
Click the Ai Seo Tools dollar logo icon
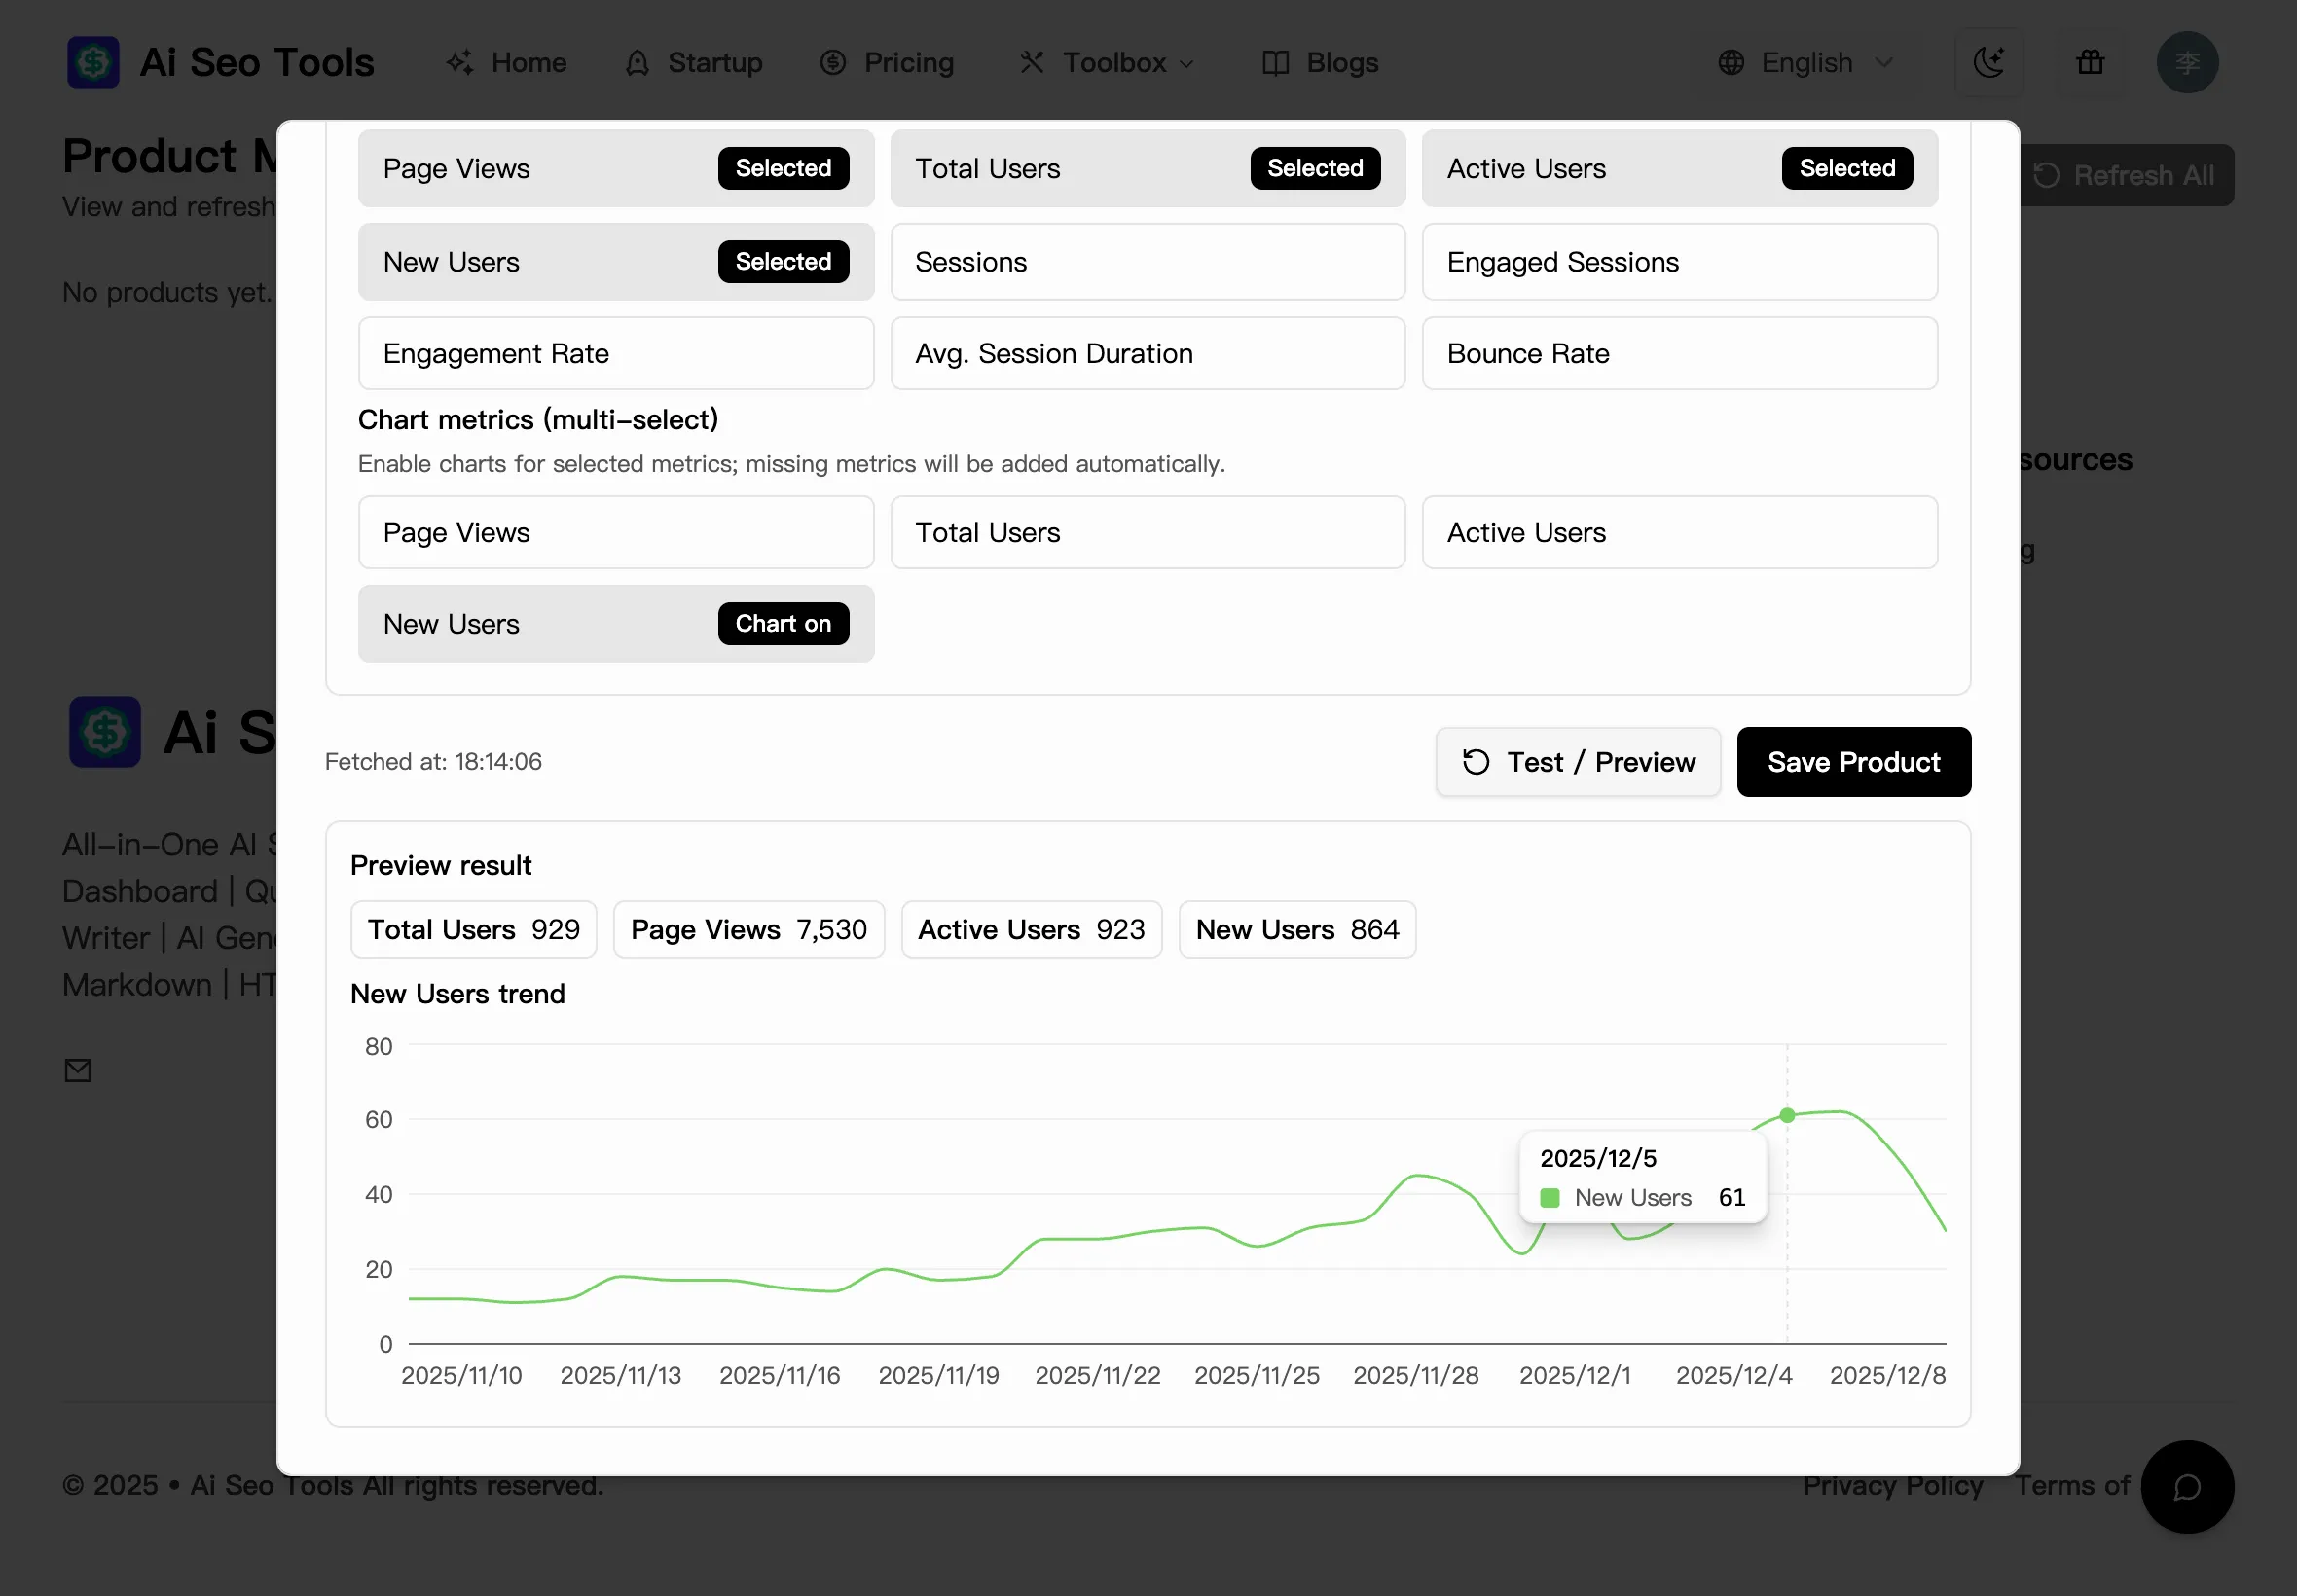pyautogui.click(x=93, y=62)
